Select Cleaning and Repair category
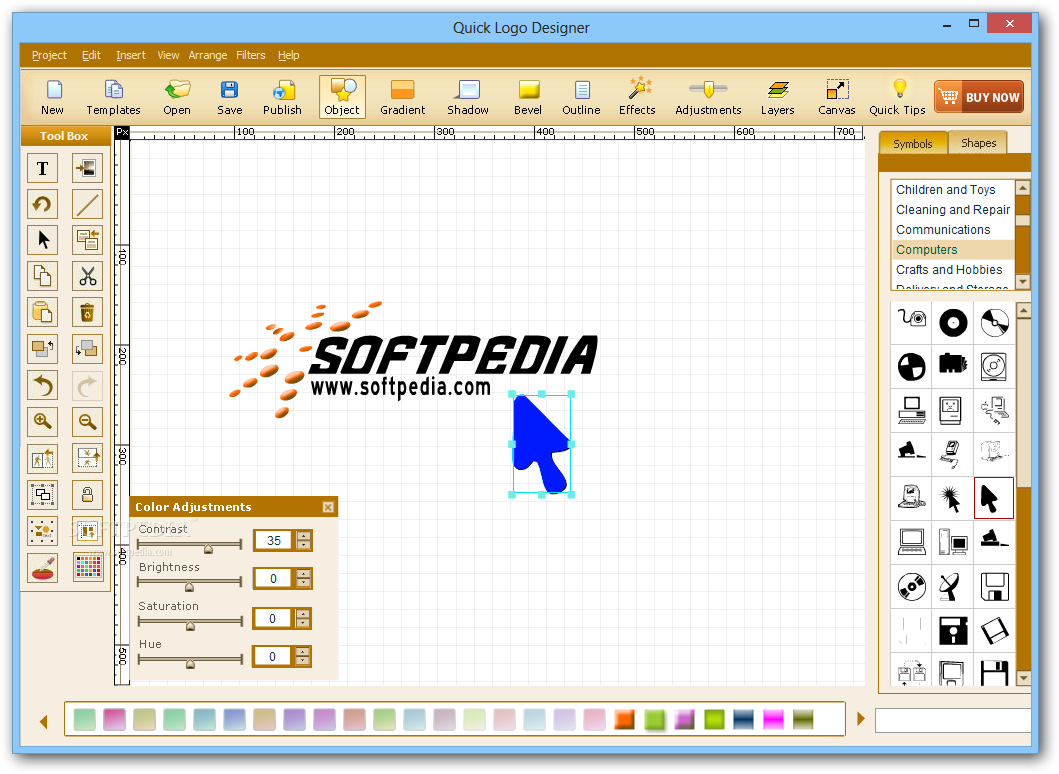1059x774 pixels. coord(953,210)
